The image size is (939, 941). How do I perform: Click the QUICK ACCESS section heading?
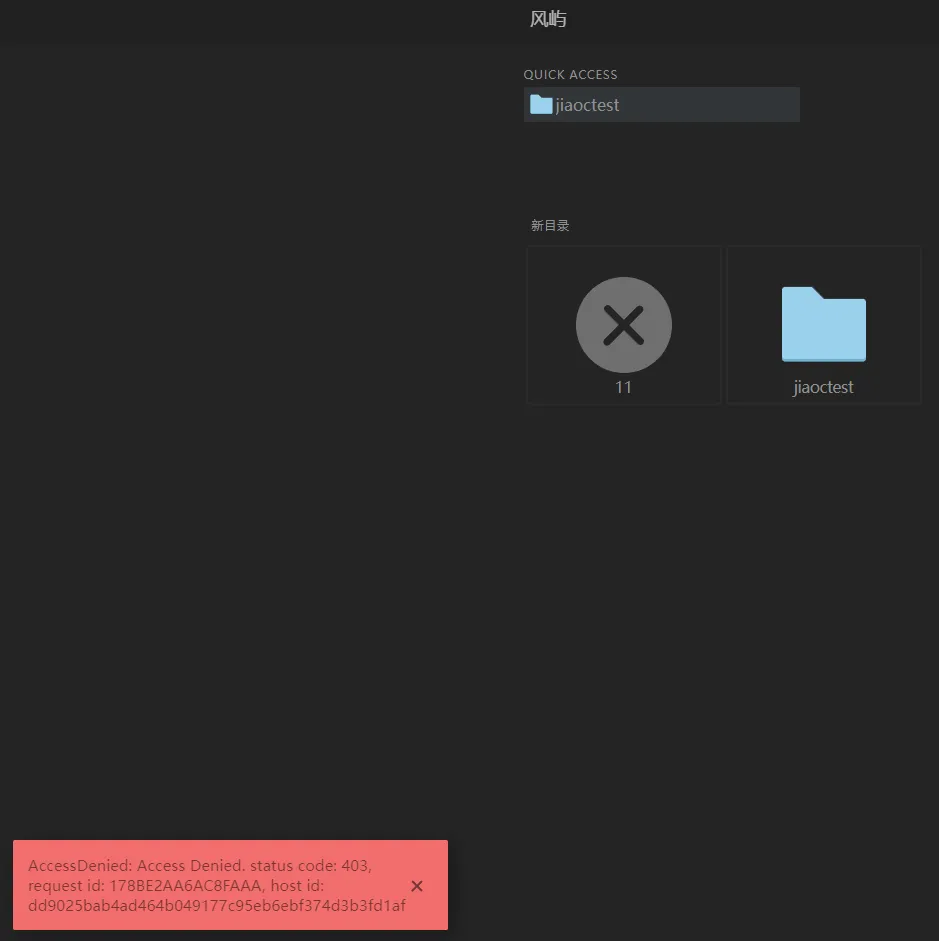coord(570,75)
